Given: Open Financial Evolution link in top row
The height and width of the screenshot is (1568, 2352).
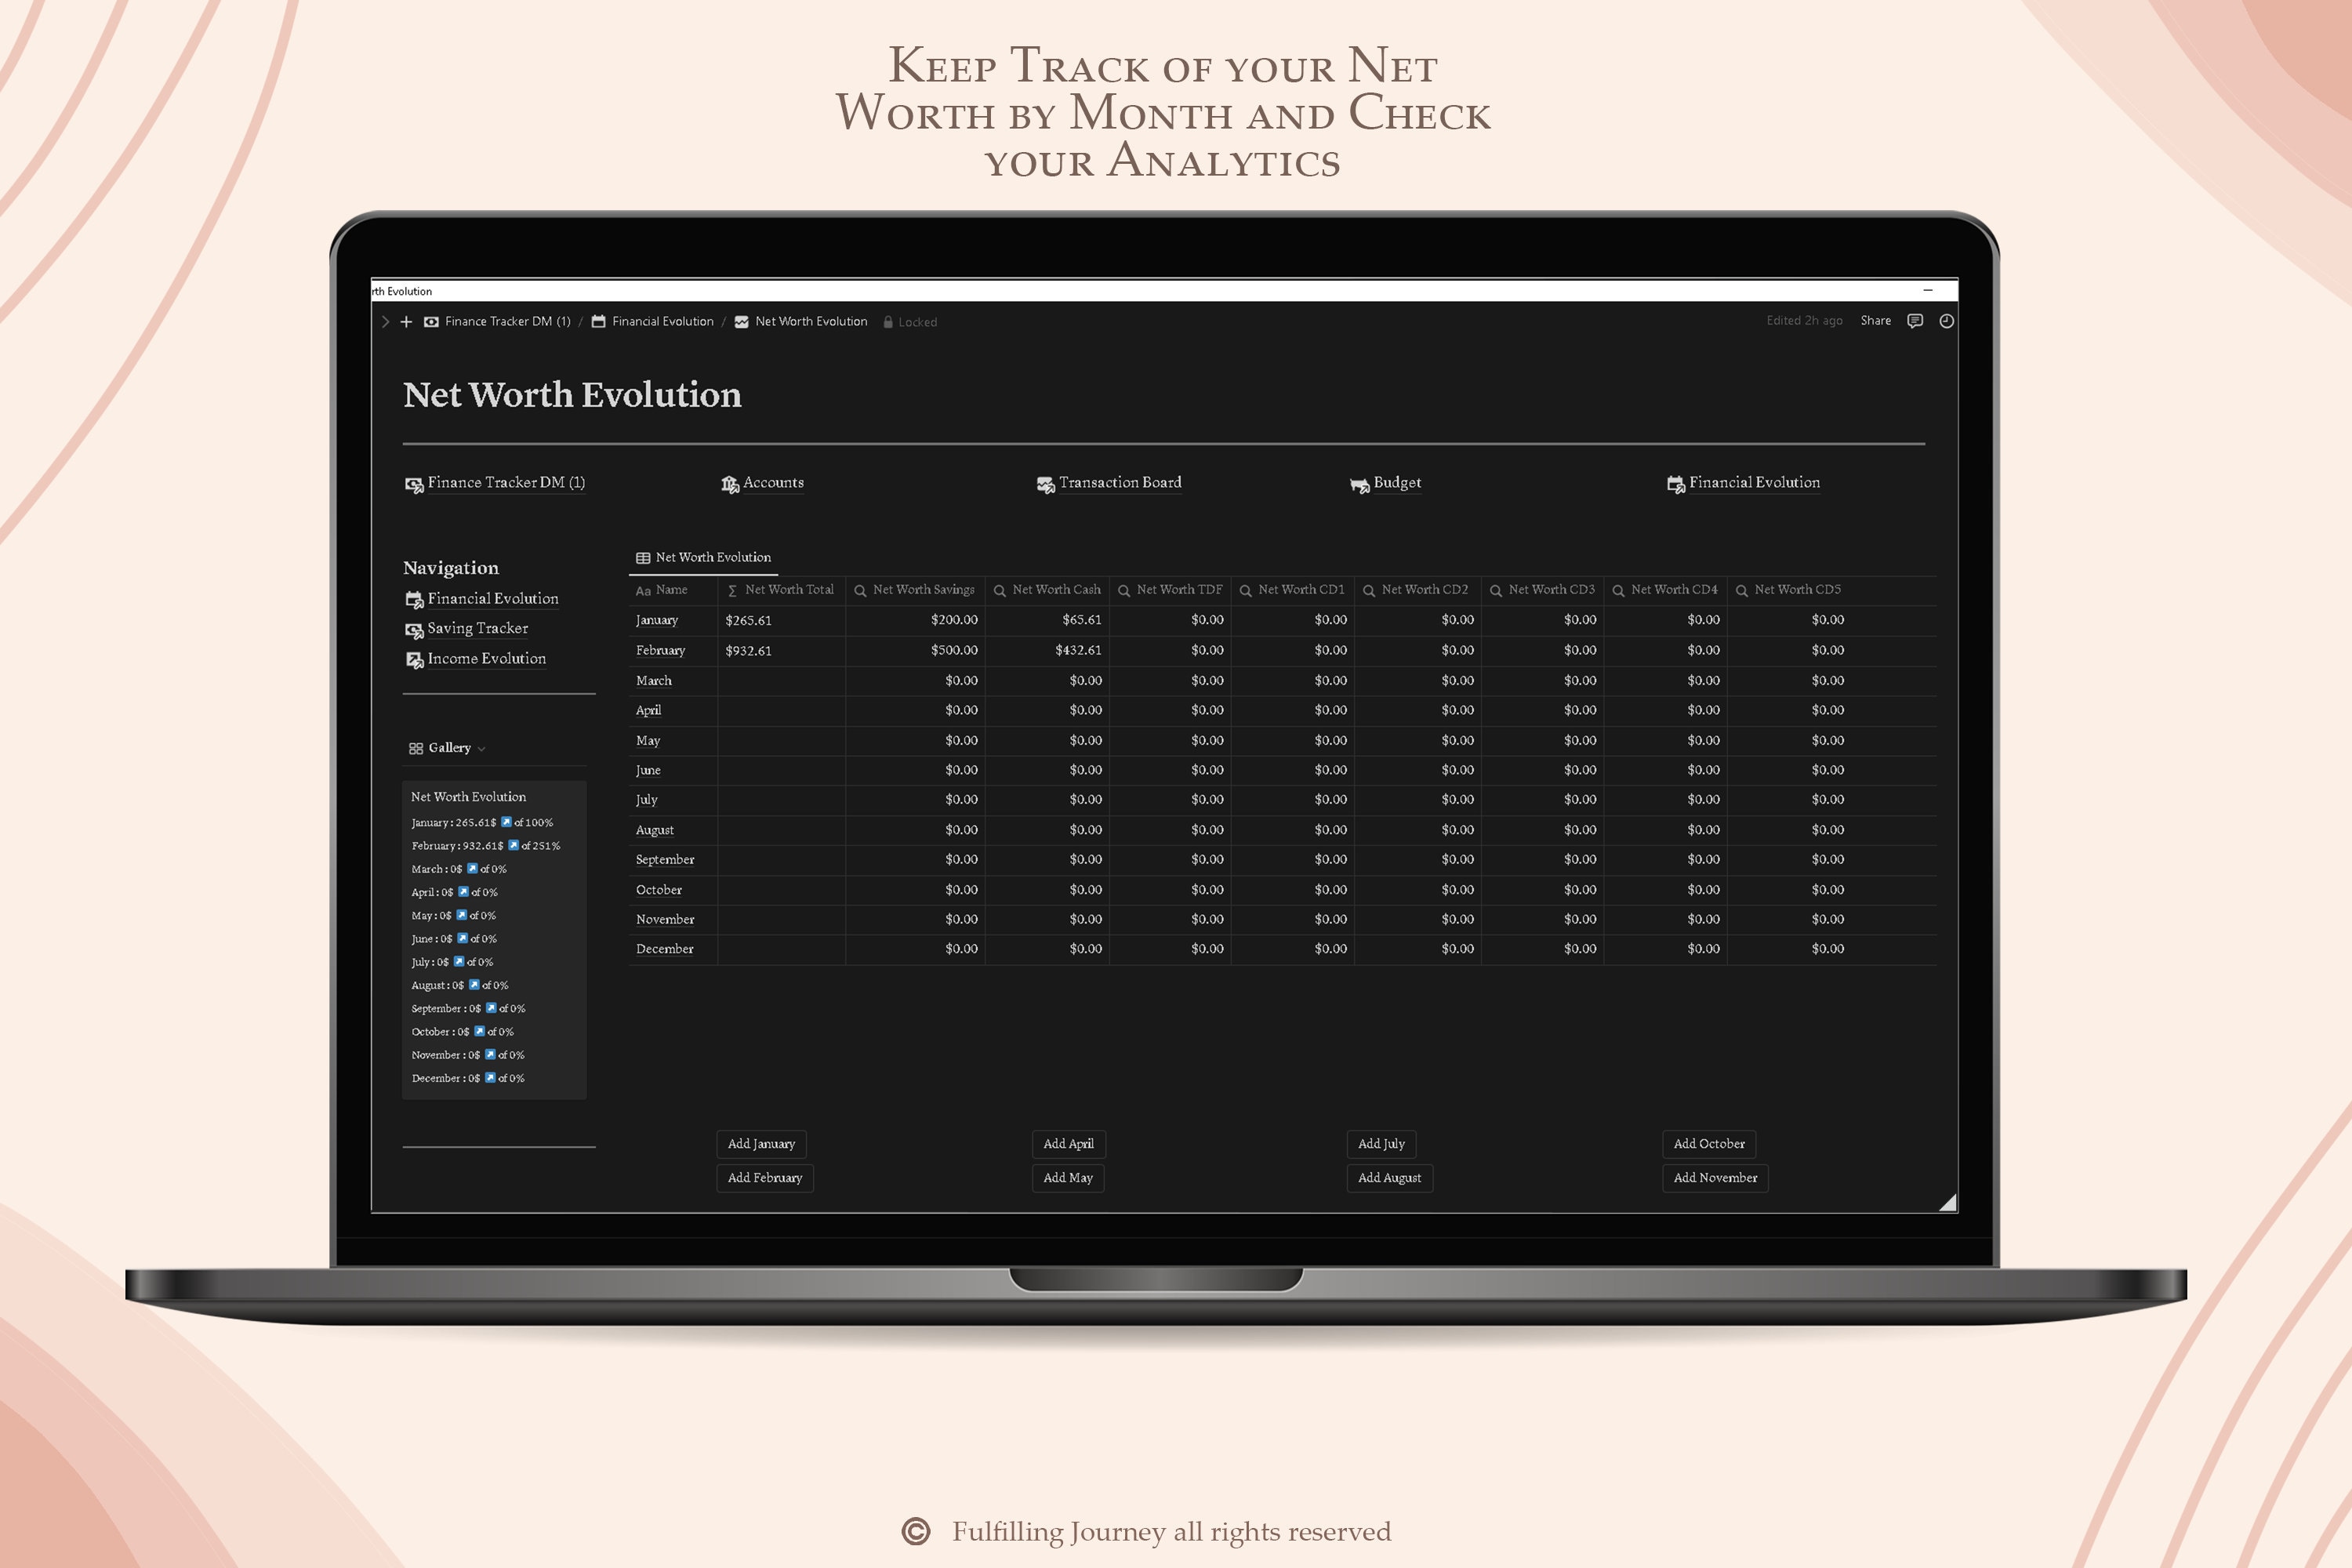Looking at the screenshot, I should pyautogui.click(x=1743, y=483).
